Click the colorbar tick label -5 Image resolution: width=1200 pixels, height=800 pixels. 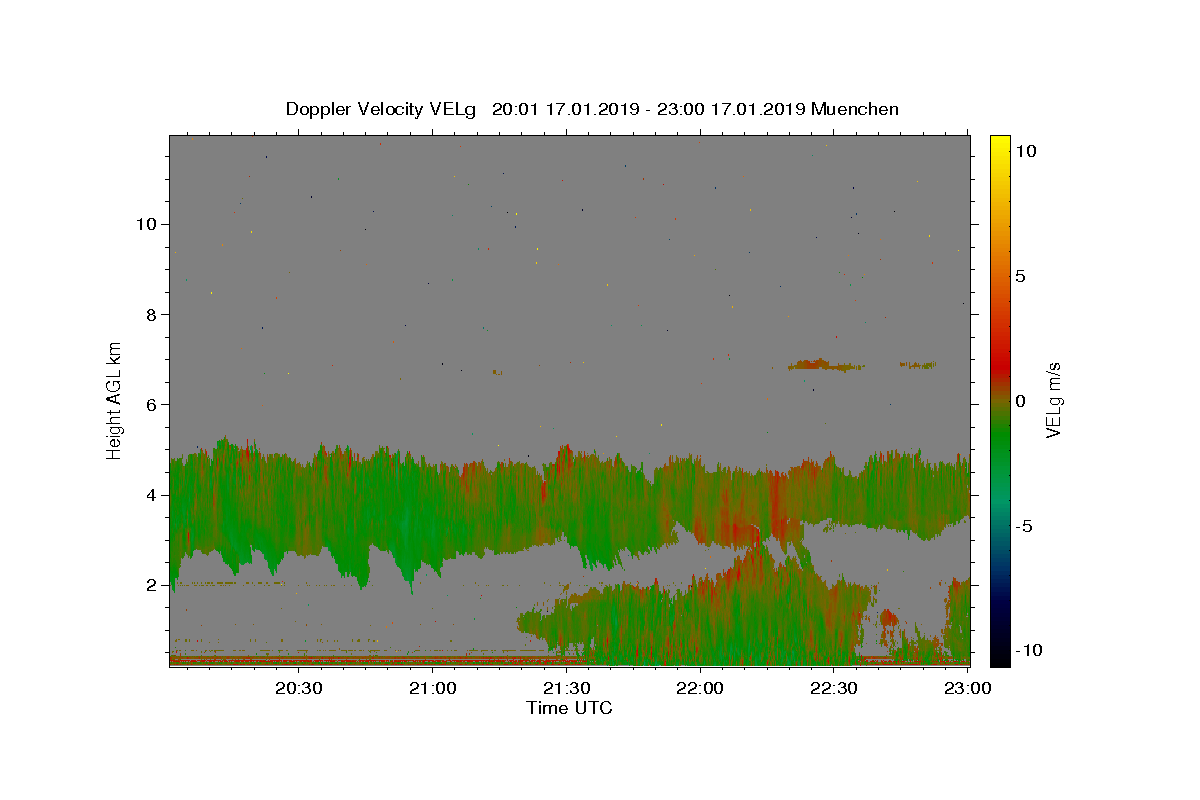click(x=1022, y=526)
